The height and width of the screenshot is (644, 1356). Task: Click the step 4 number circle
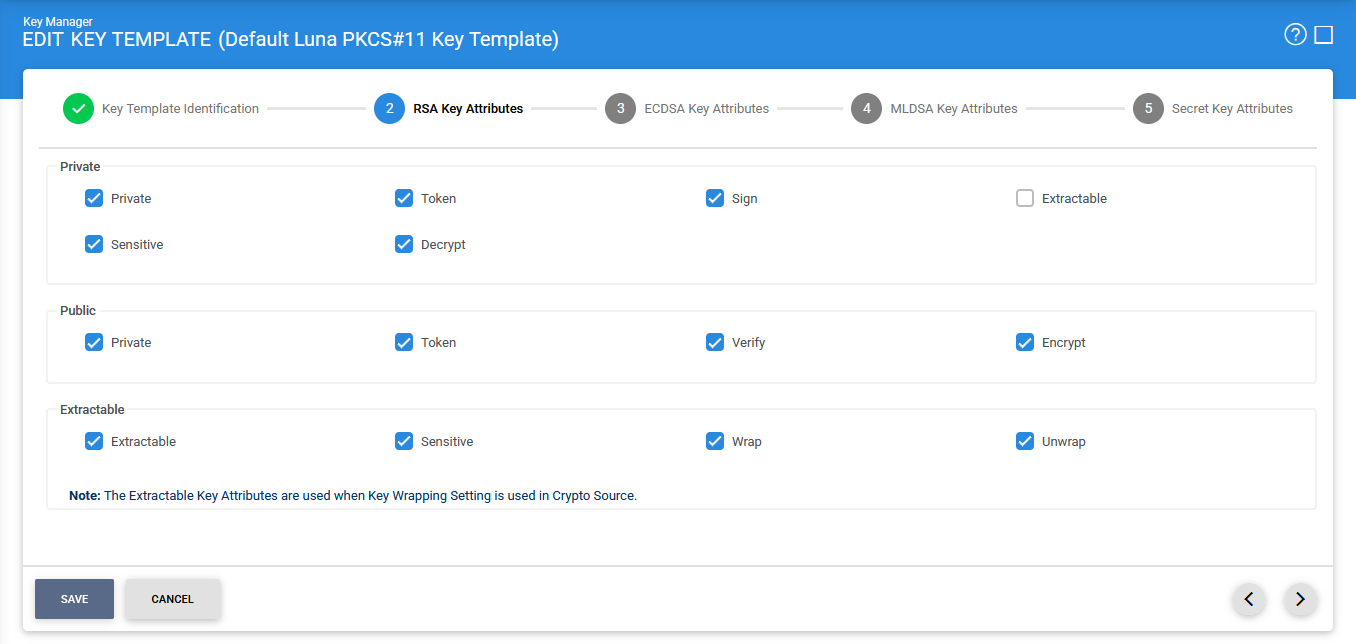[x=866, y=108]
